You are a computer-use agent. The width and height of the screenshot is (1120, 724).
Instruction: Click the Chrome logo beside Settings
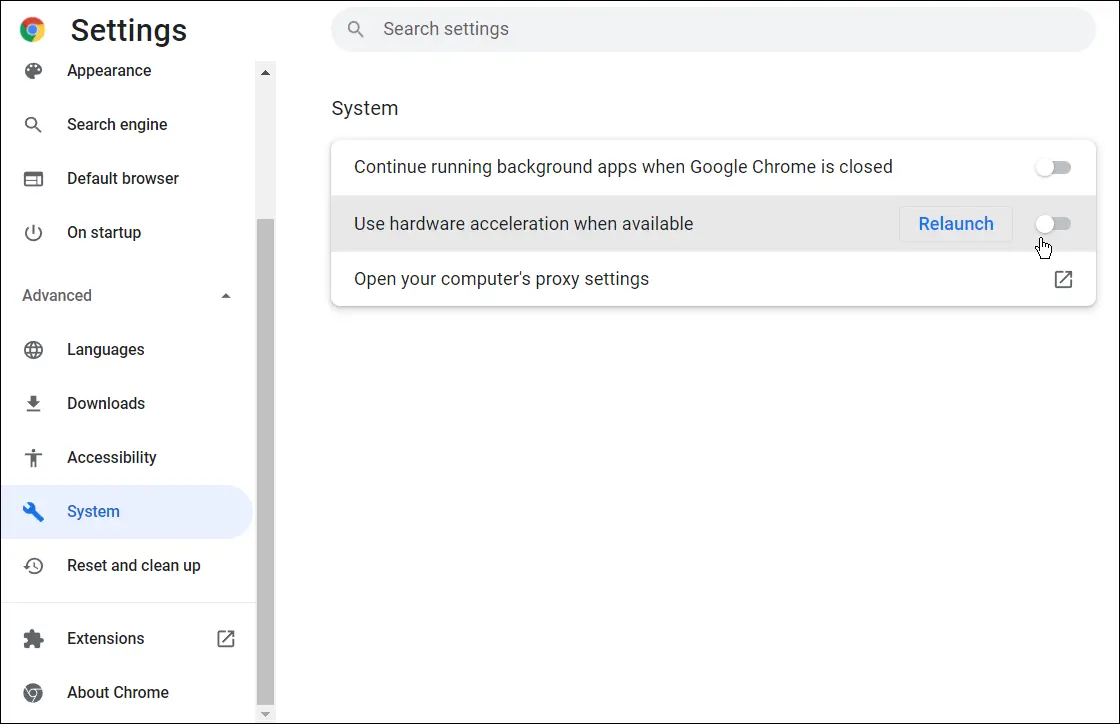pos(32,29)
